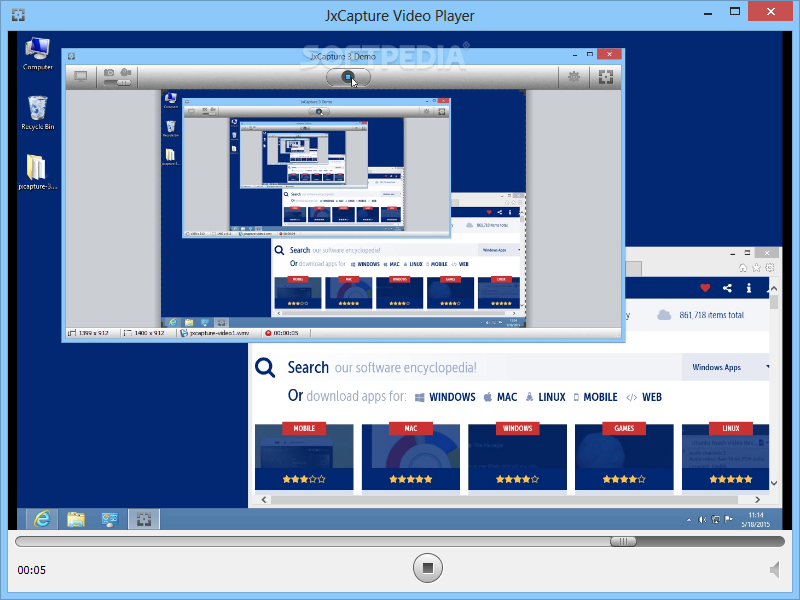The width and height of the screenshot is (800, 600).
Task: Click the home icon in the browser window
Action: coord(743,267)
